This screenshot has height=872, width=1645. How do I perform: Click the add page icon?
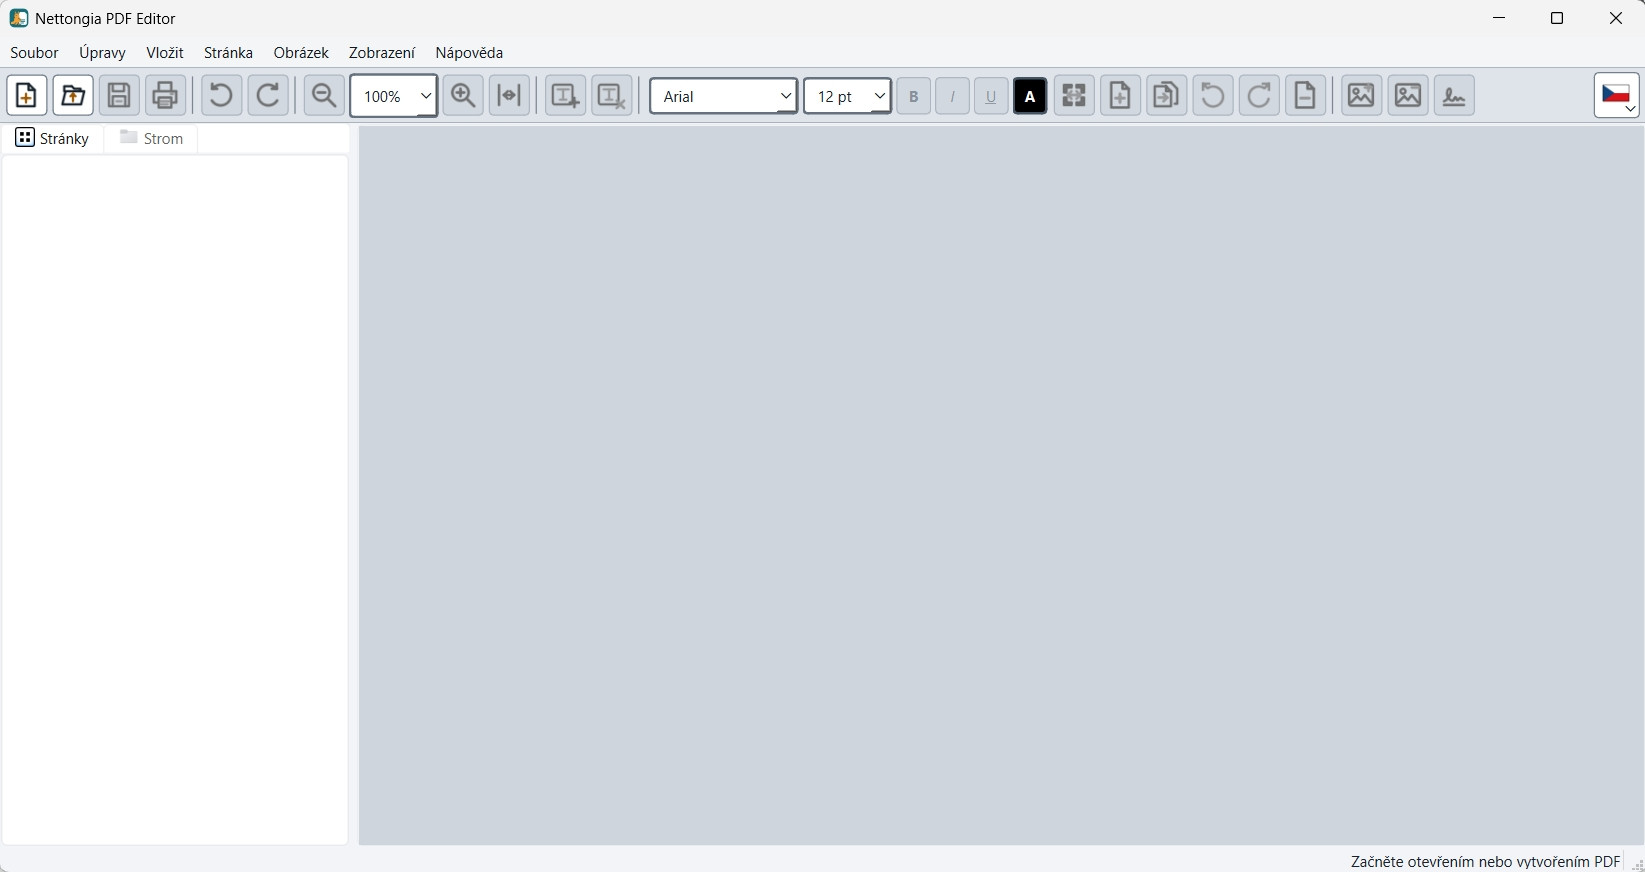[1120, 96]
